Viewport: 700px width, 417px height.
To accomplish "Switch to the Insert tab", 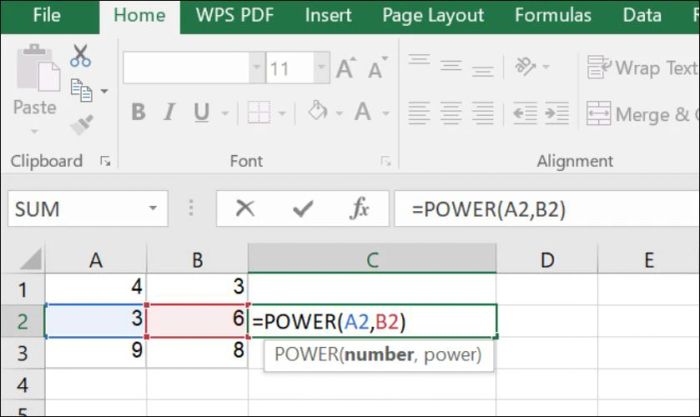I will click(327, 15).
